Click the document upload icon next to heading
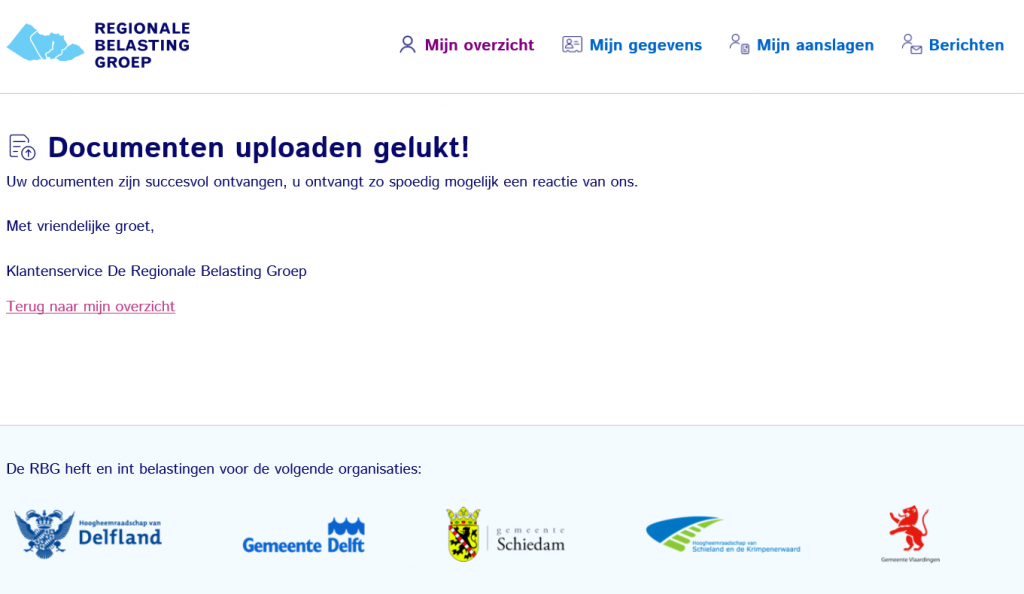This screenshot has width=1024, height=594. click(x=22, y=147)
